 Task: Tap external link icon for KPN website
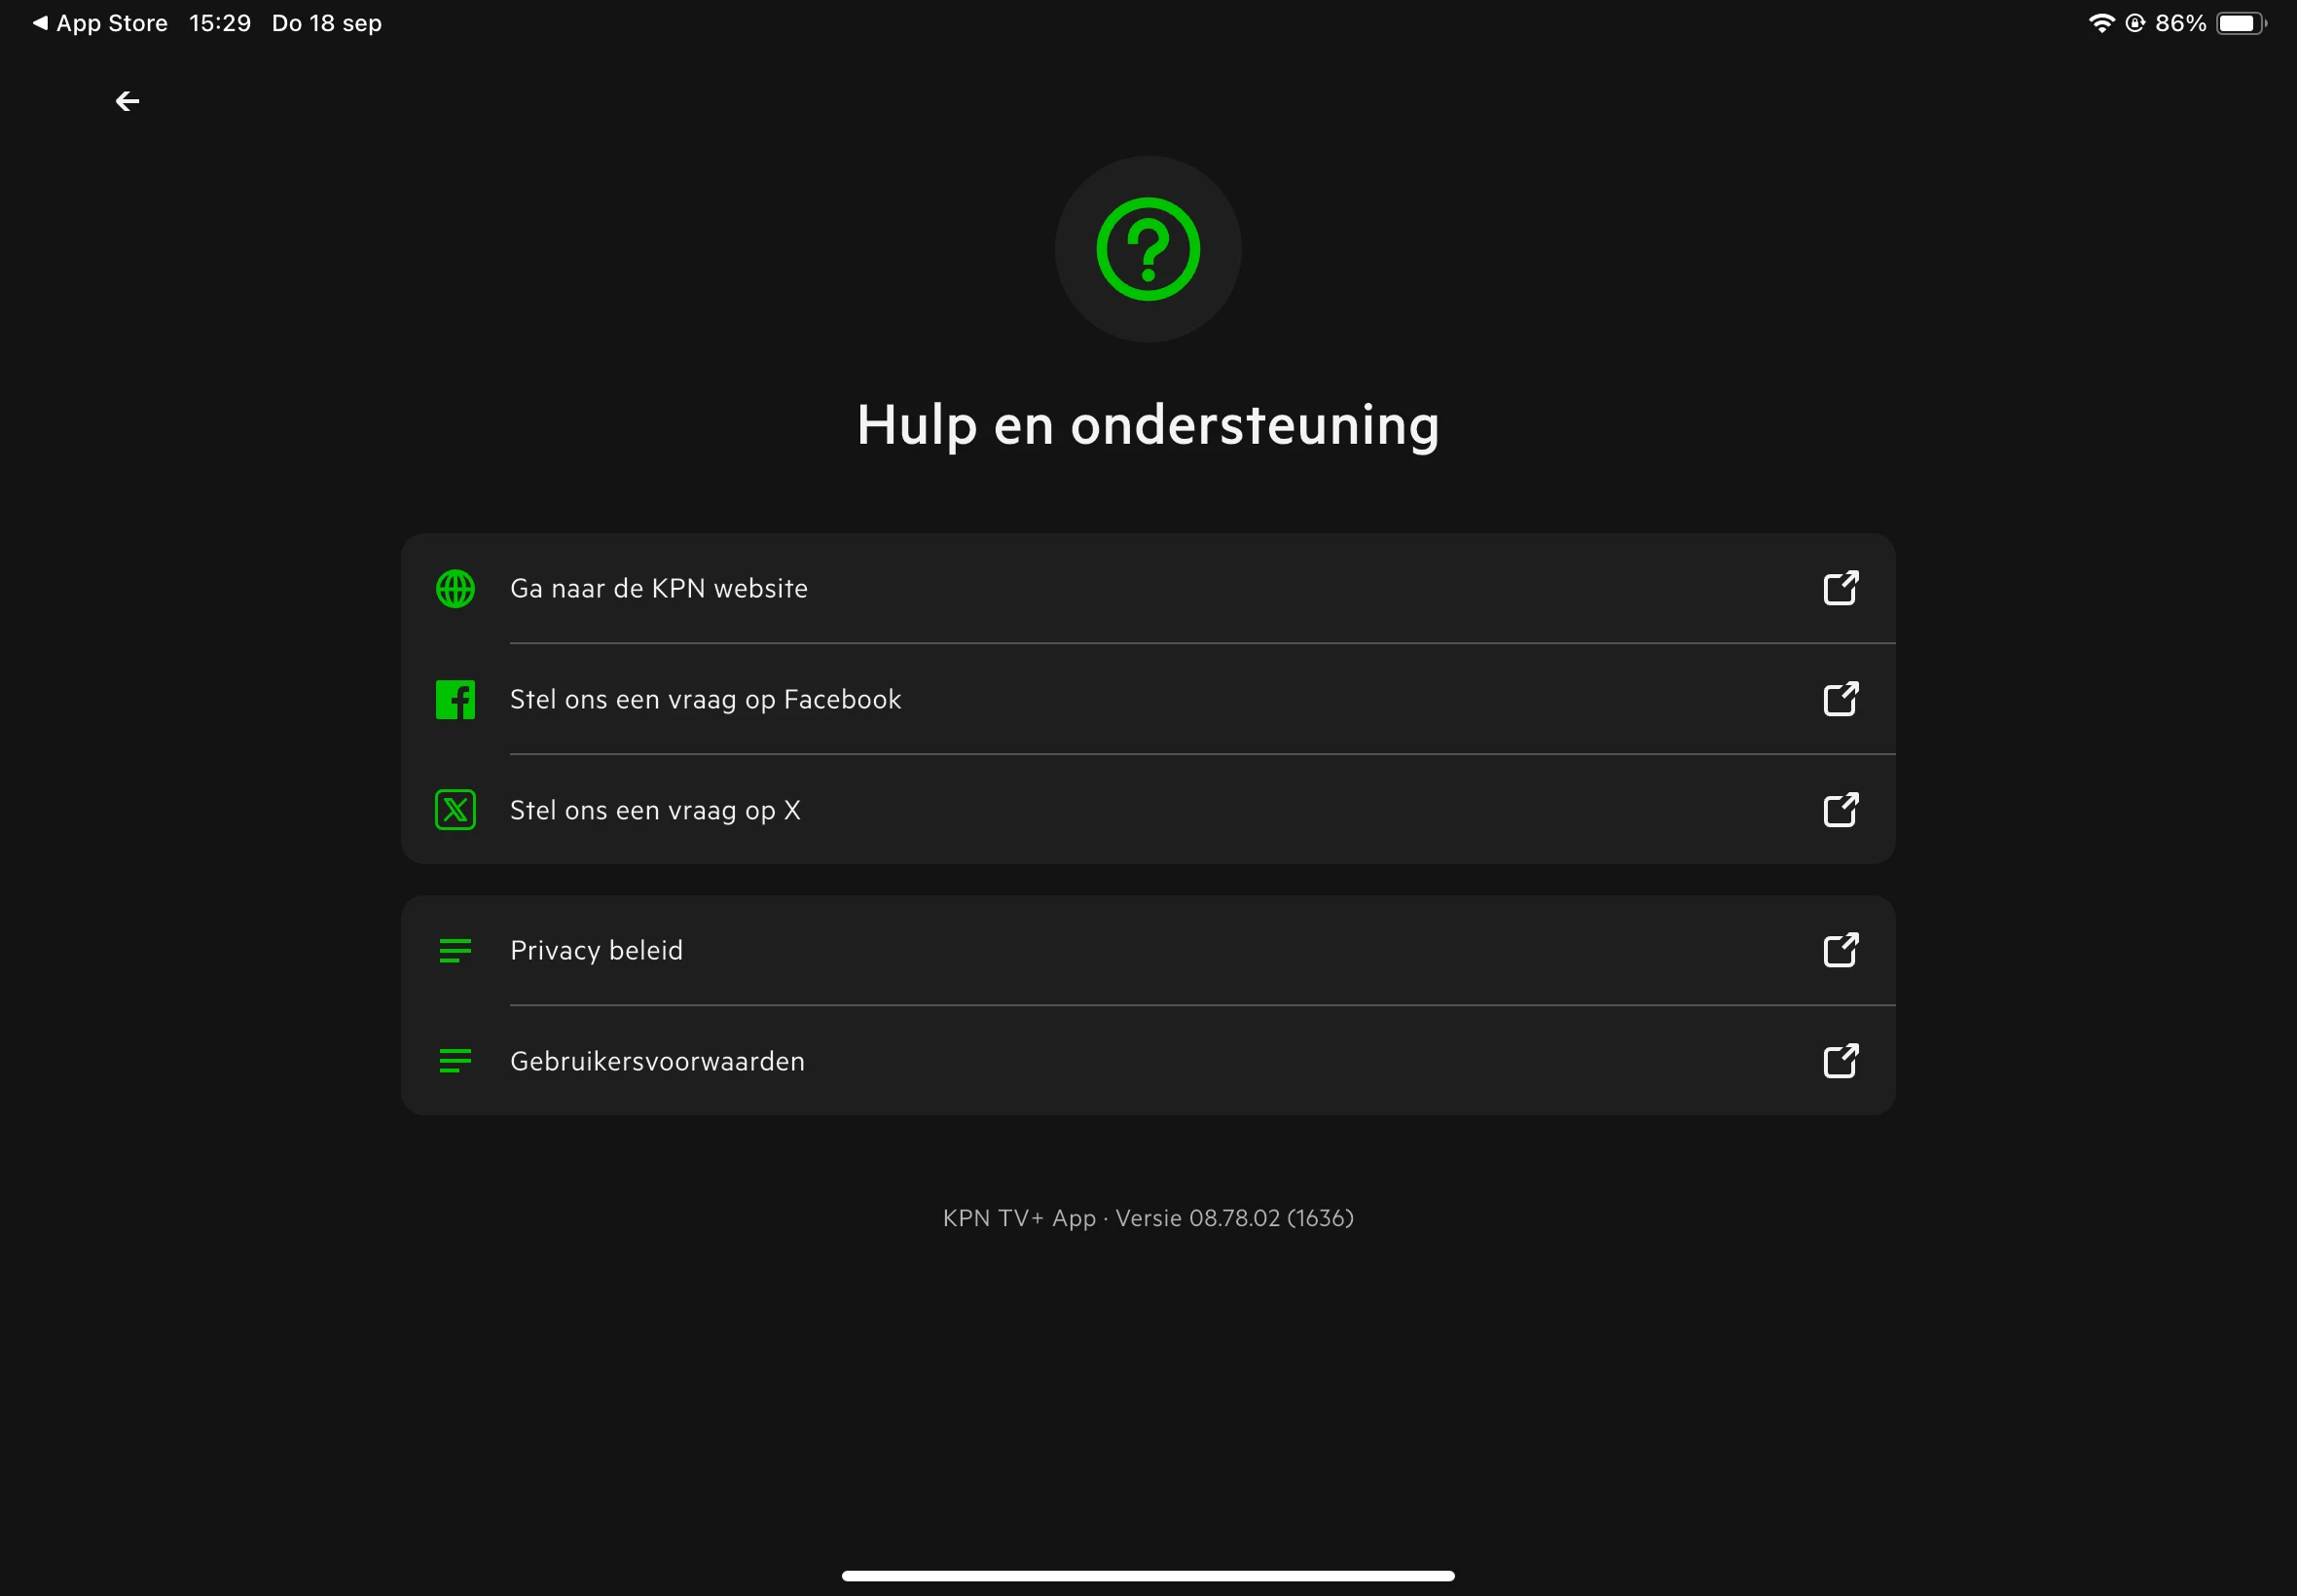pyautogui.click(x=1840, y=588)
